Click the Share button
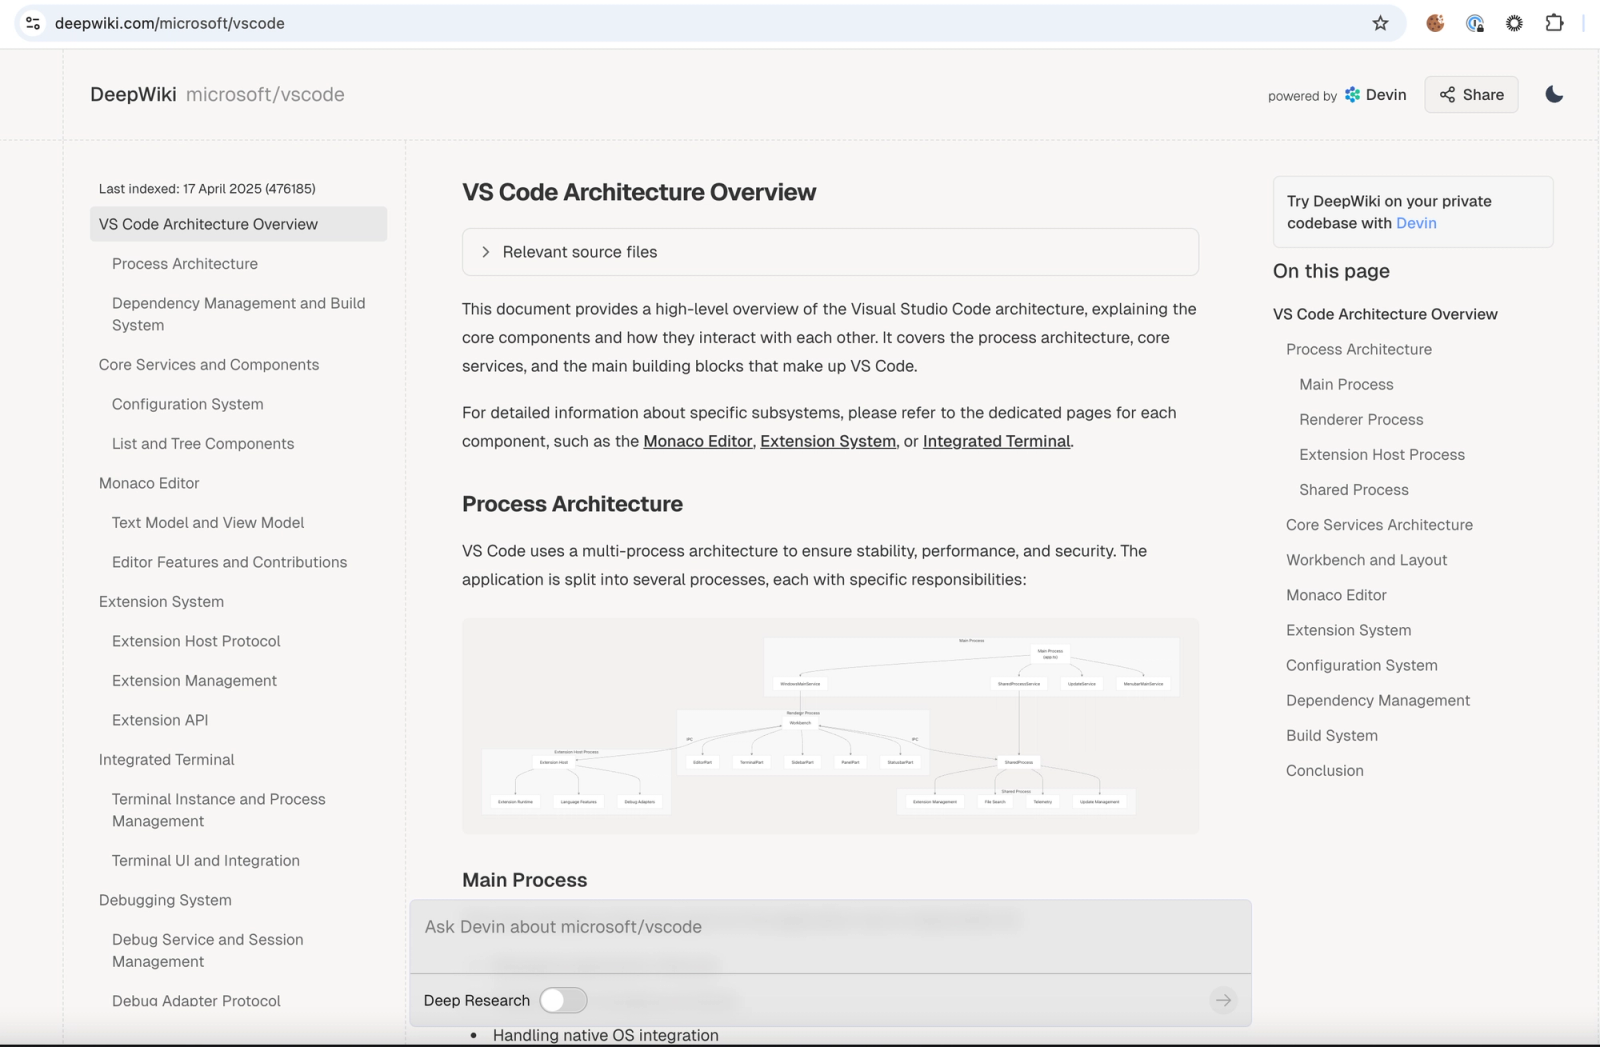Viewport: 1600px width, 1047px height. (1471, 95)
